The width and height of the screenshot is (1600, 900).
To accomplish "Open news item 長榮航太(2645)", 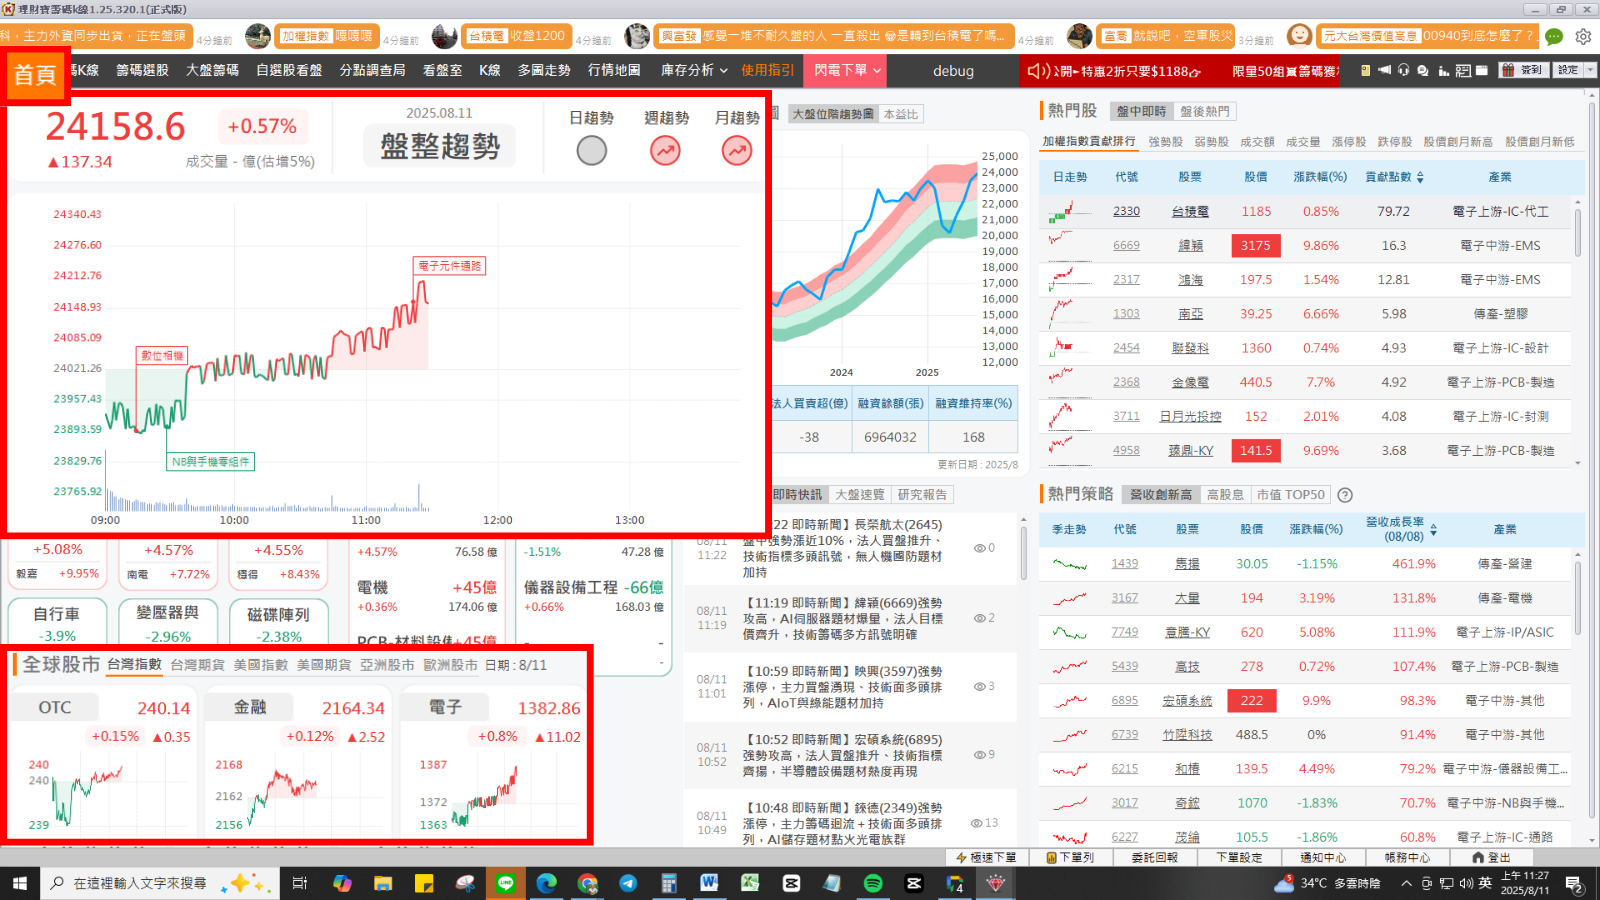I will point(842,548).
